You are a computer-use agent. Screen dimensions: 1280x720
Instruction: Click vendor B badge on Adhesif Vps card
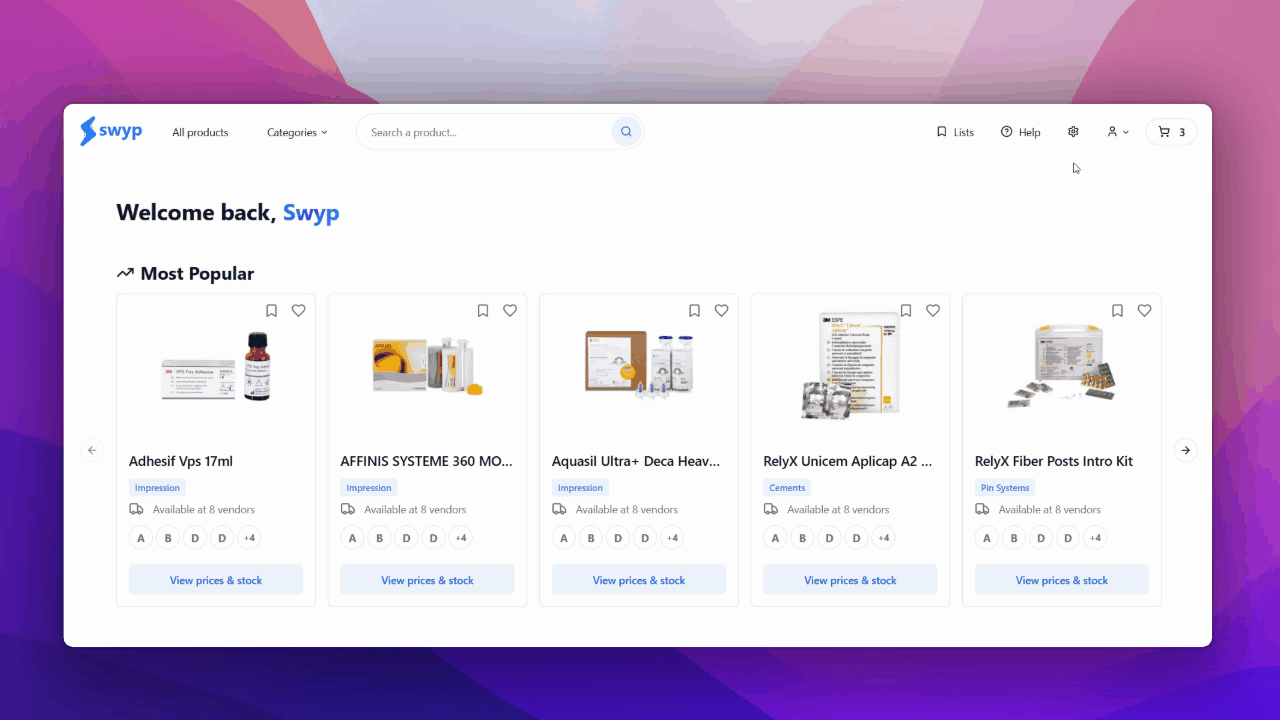168,538
